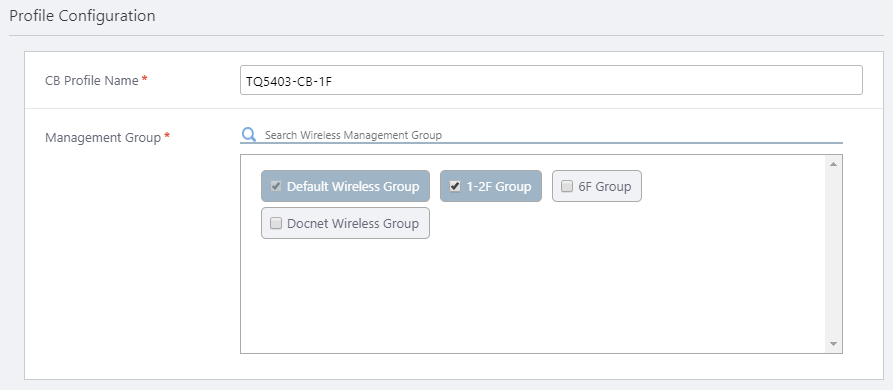
Task: Click the magnifier search icon
Action: (x=249, y=134)
